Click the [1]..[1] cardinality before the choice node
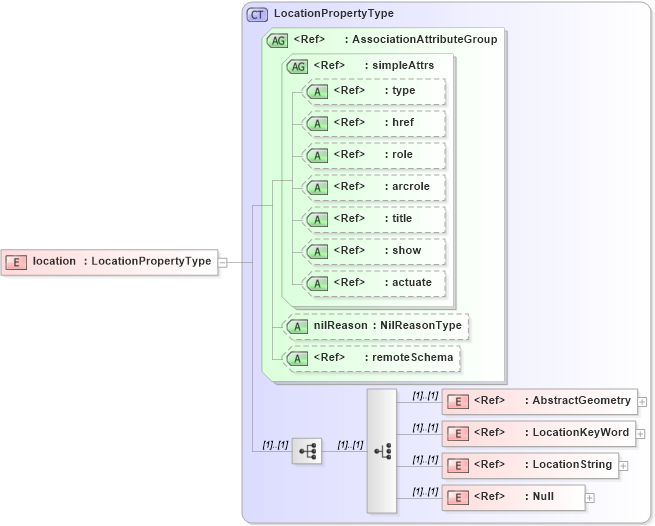The image size is (655, 526). (x=350, y=445)
